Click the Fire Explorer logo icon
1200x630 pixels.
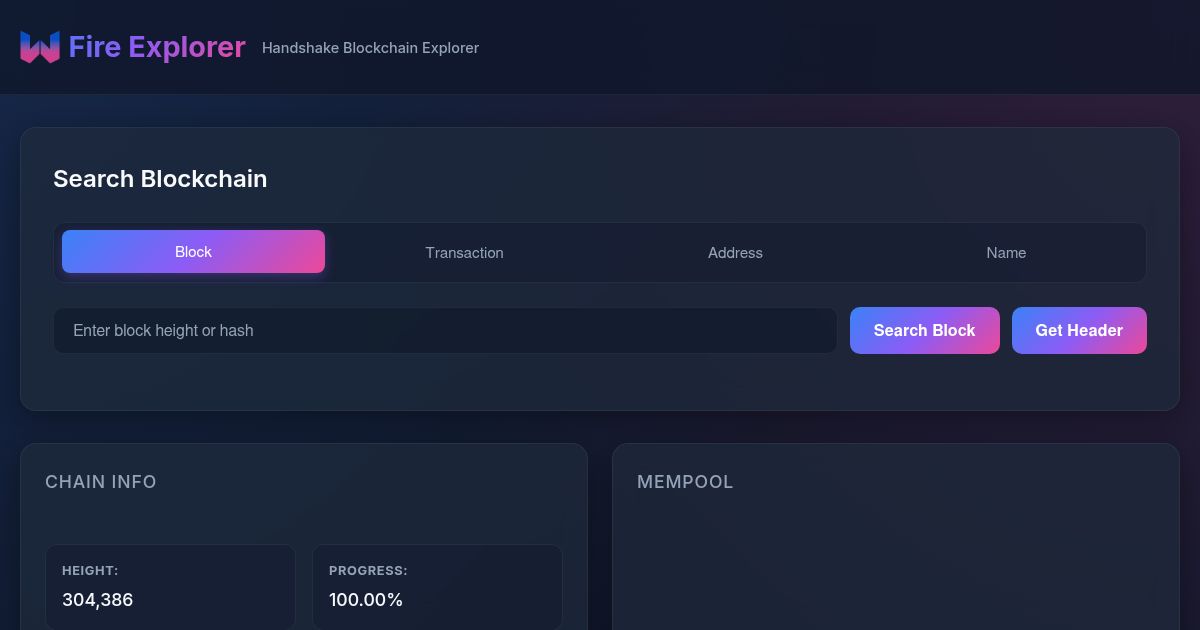(40, 47)
